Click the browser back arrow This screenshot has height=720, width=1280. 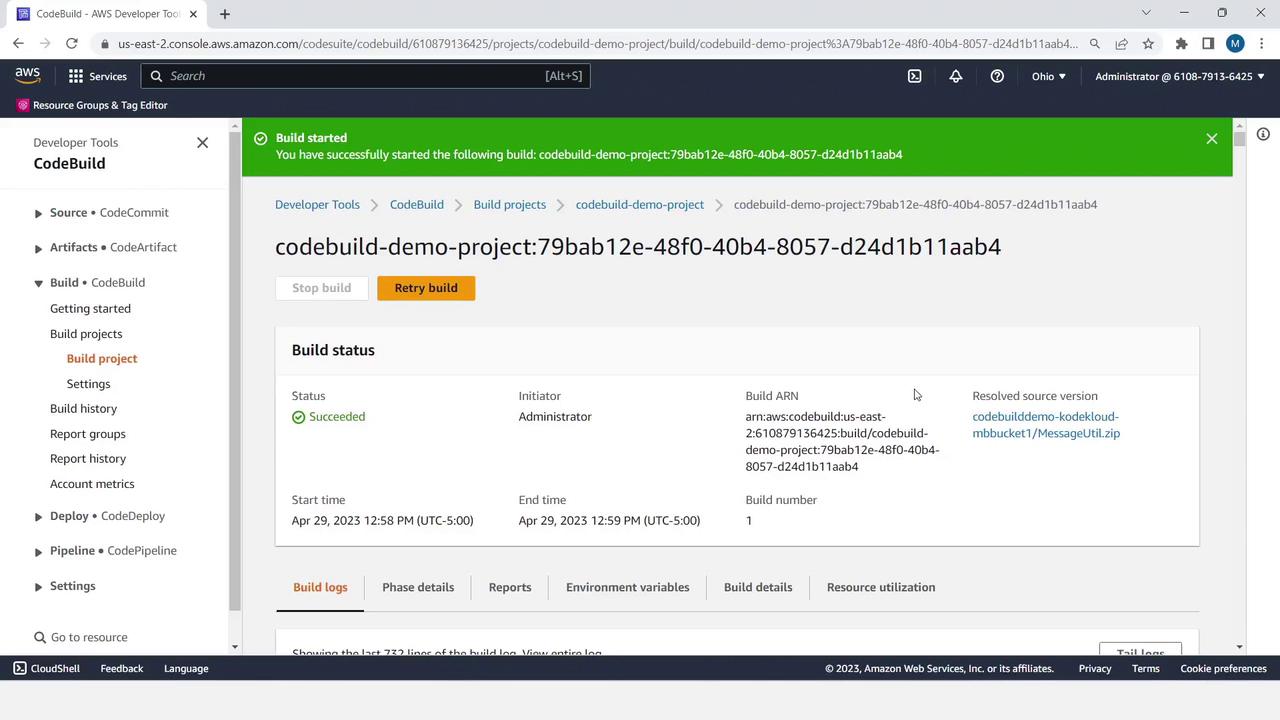(x=18, y=43)
